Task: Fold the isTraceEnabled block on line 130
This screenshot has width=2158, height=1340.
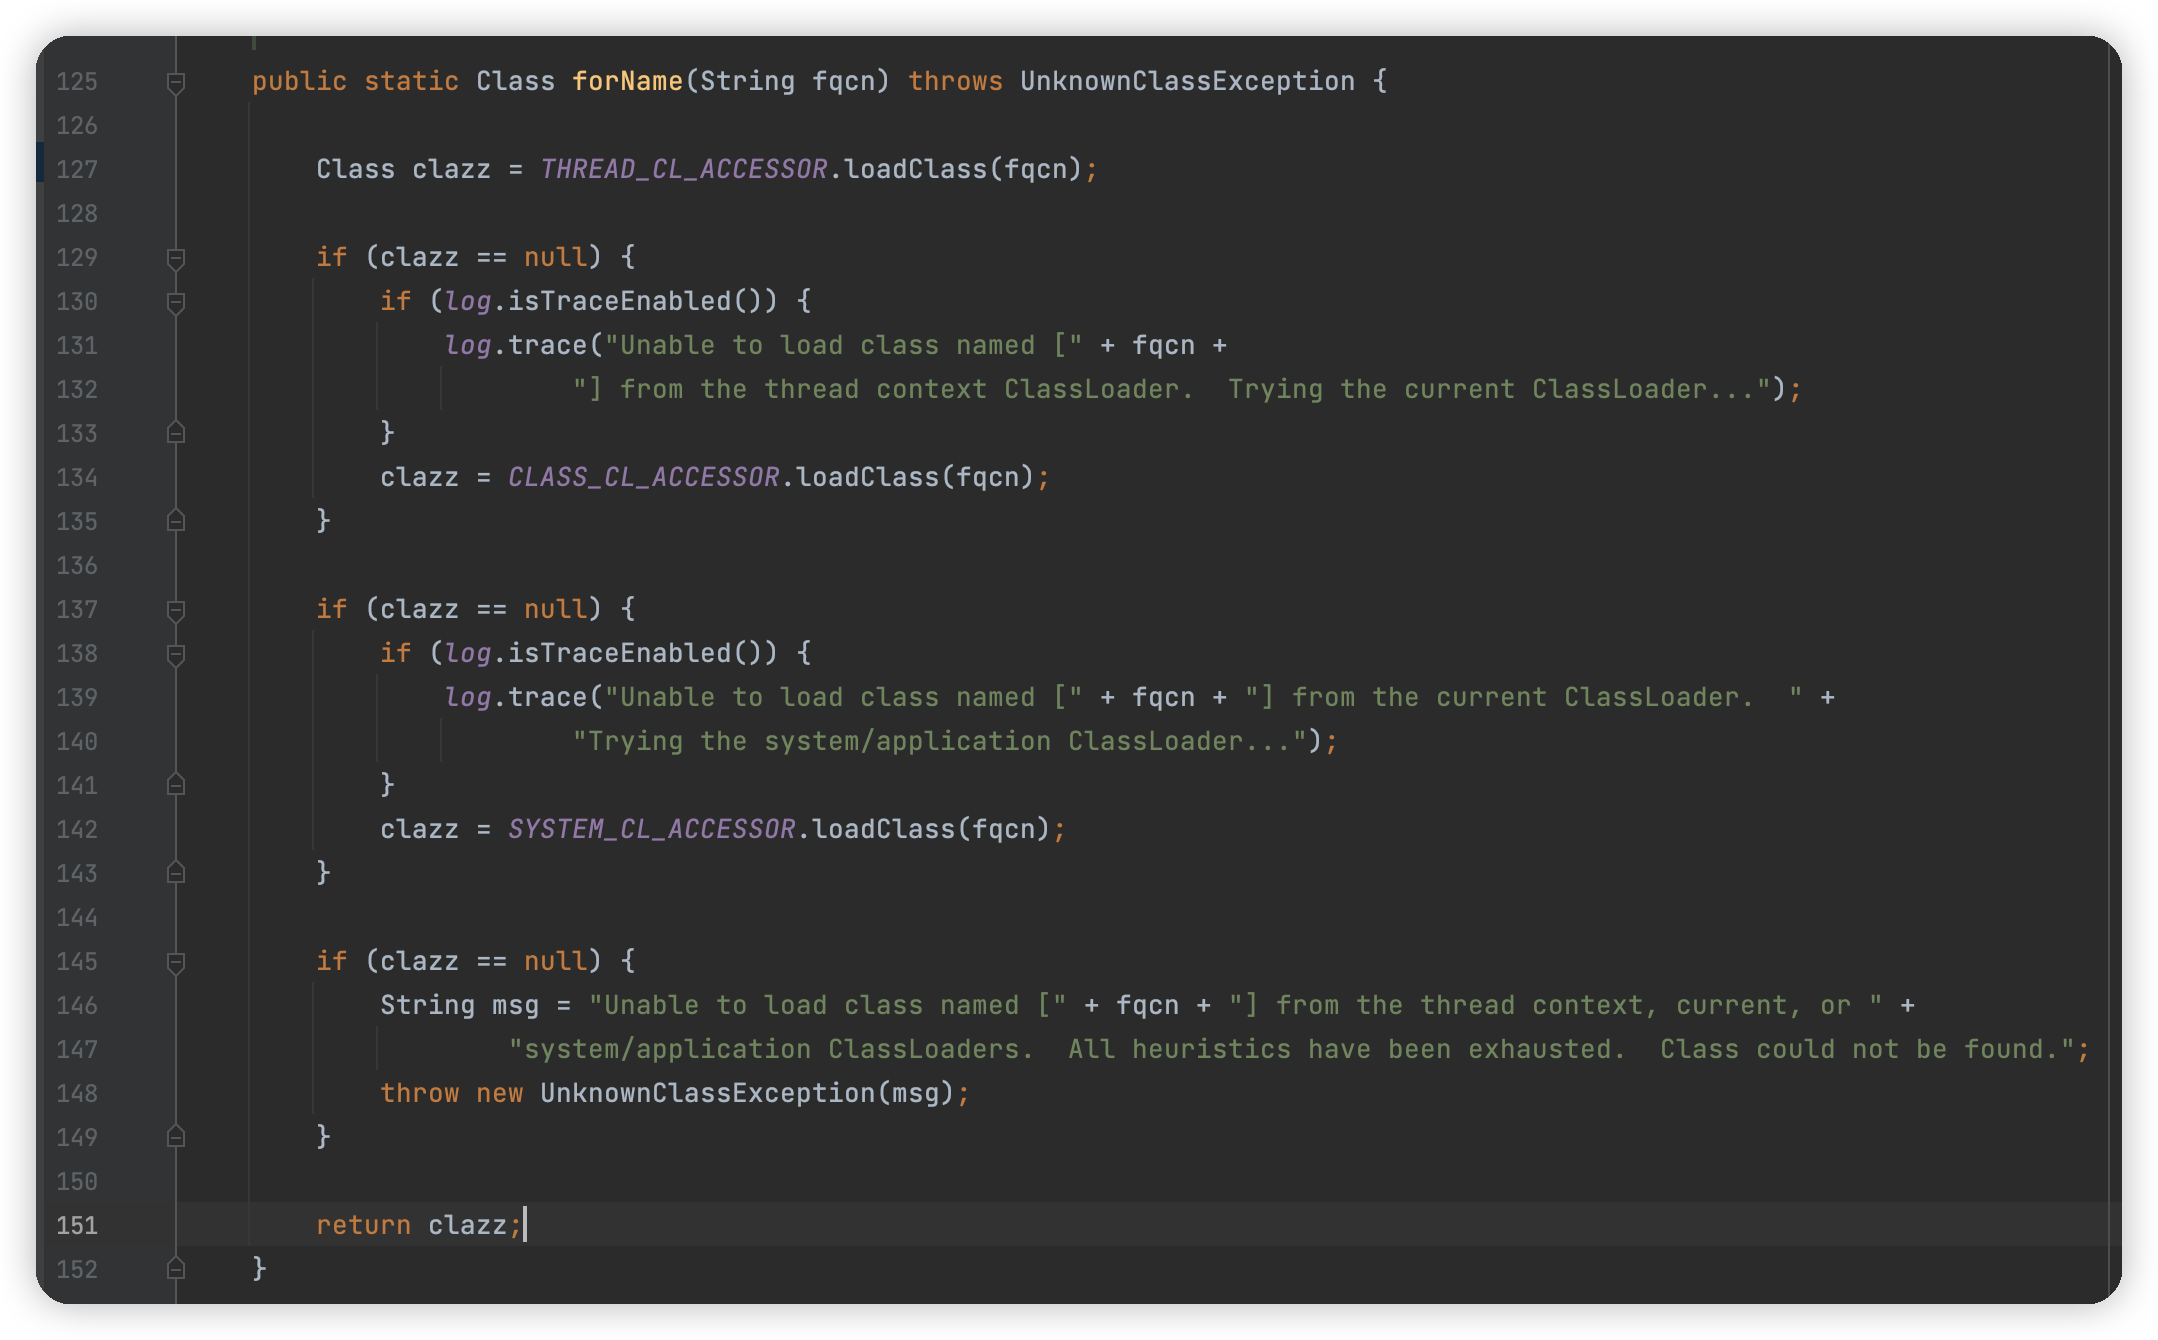Action: click(176, 302)
